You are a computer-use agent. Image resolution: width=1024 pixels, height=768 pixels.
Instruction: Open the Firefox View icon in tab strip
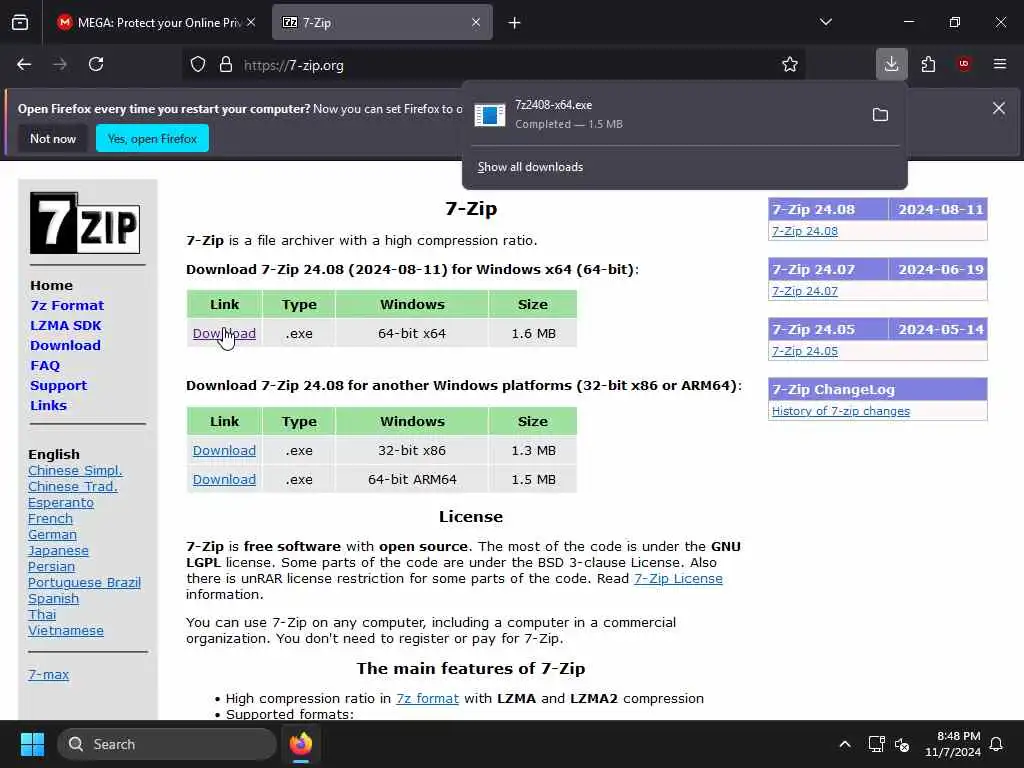[20, 23]
